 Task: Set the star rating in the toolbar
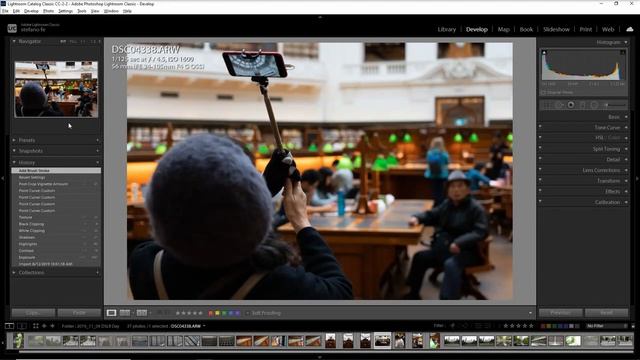(189, 313)
